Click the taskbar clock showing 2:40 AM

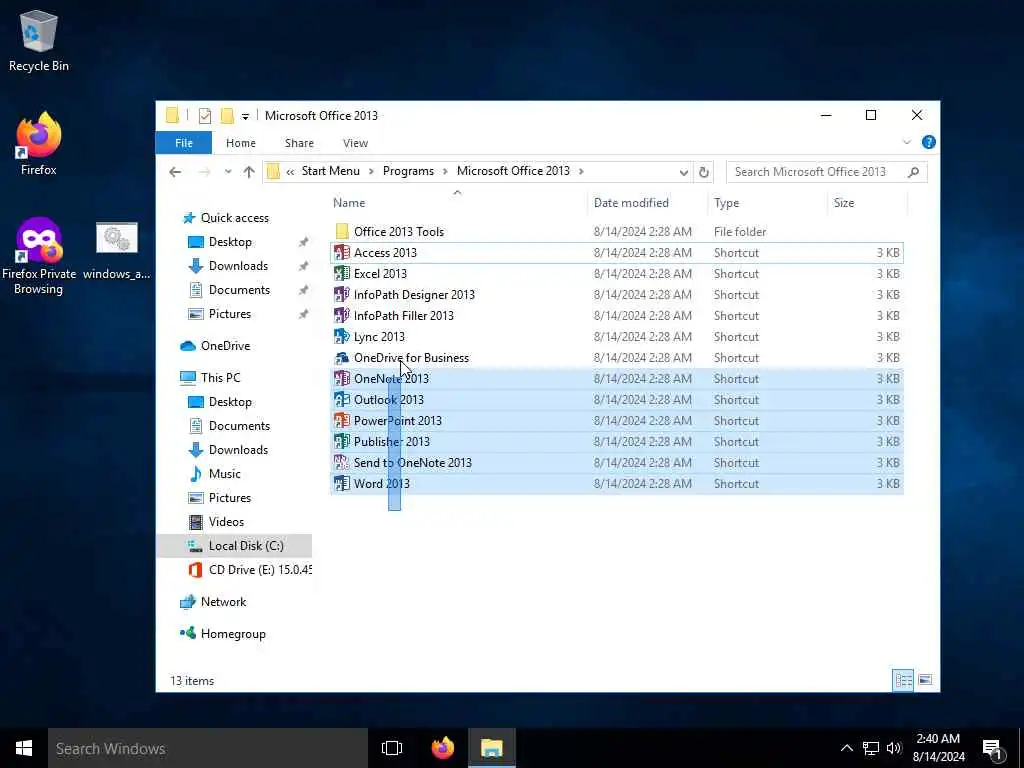pyautogui.click(x=940, y=748)
